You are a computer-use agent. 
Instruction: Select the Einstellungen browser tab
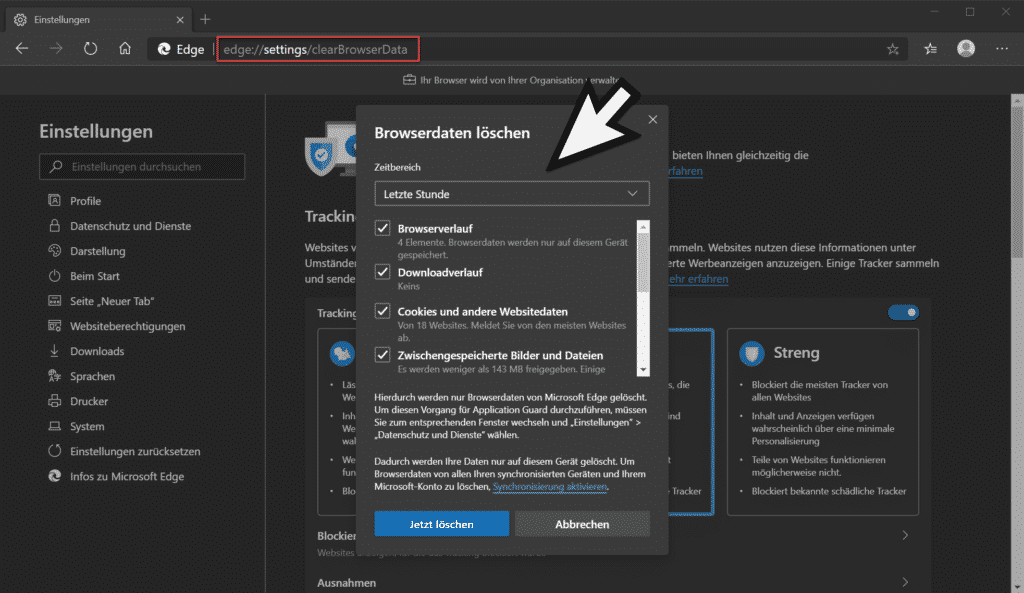[98, 20]
